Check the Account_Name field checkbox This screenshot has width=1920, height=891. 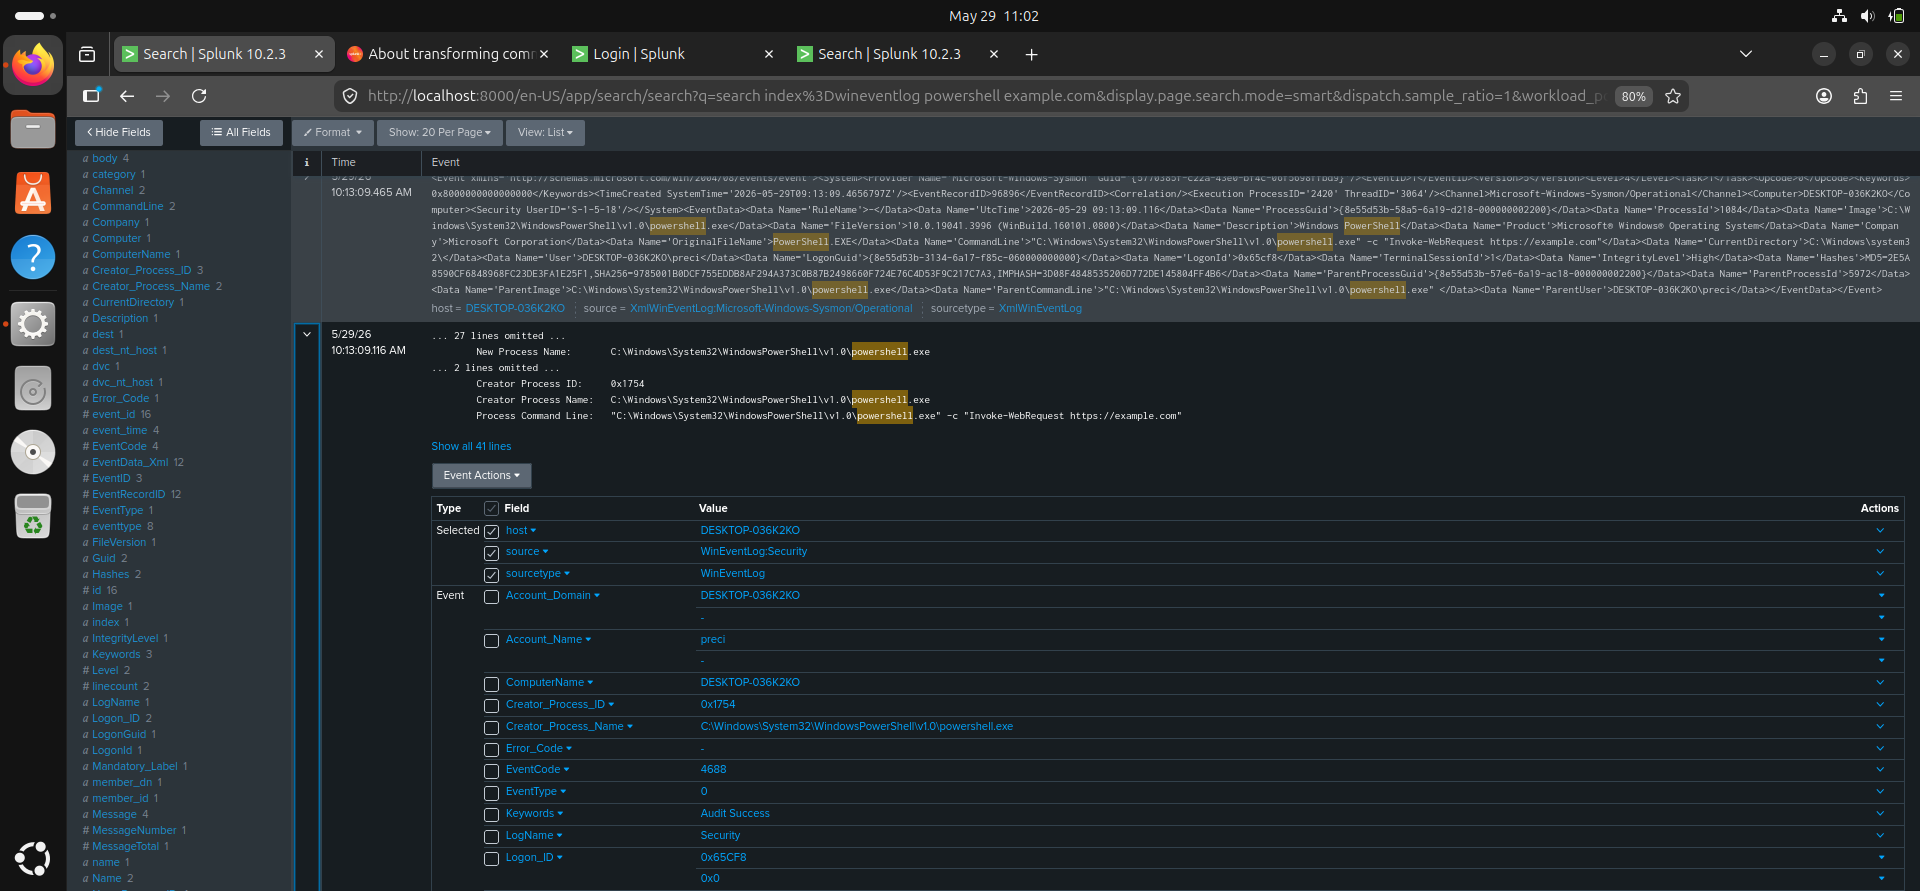click(491, 641)
